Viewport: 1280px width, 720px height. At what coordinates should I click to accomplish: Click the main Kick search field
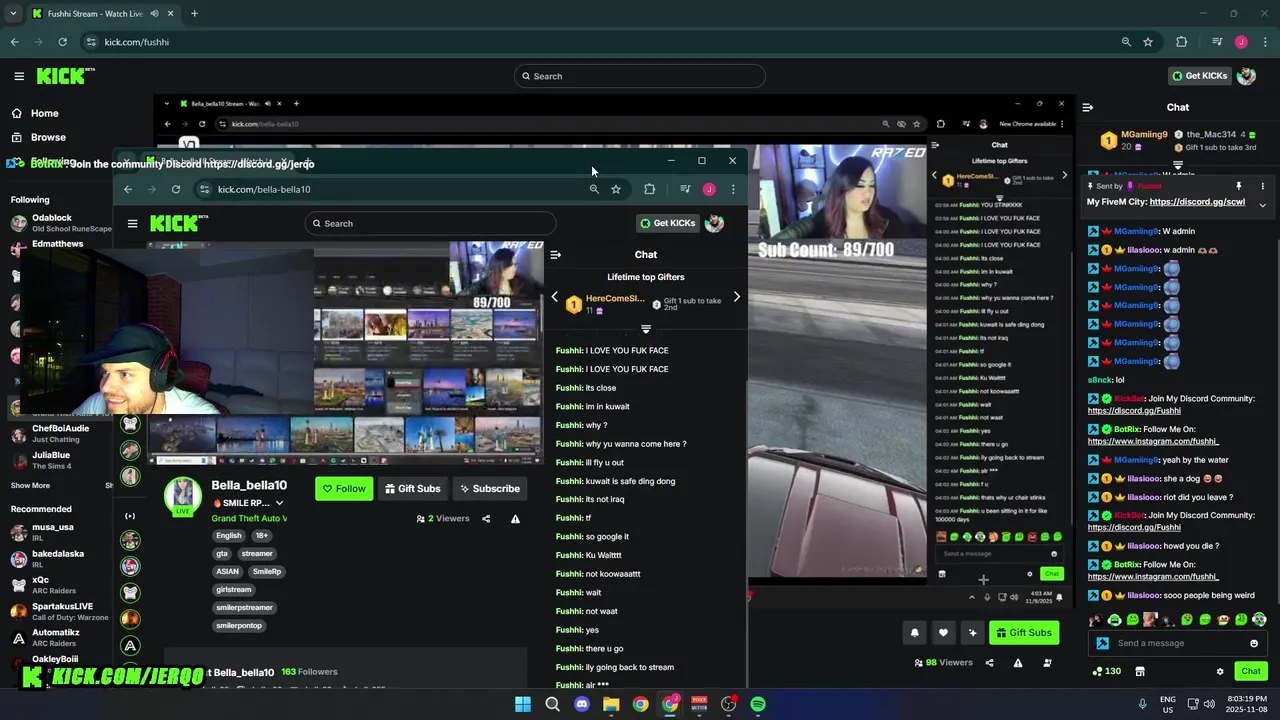coord(640,76)
